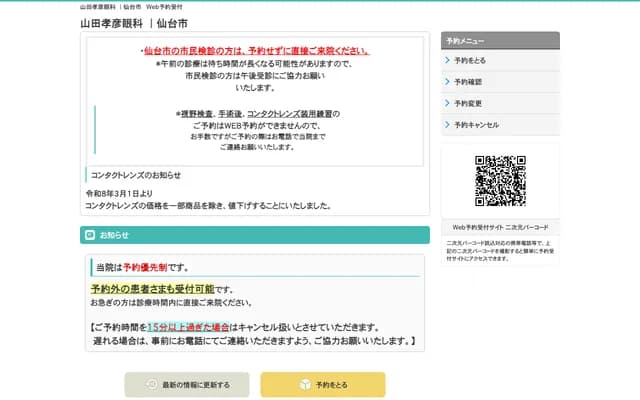Click the QR code for the booking site
Viewport: 640px width, 400px height.
[500, 181]
